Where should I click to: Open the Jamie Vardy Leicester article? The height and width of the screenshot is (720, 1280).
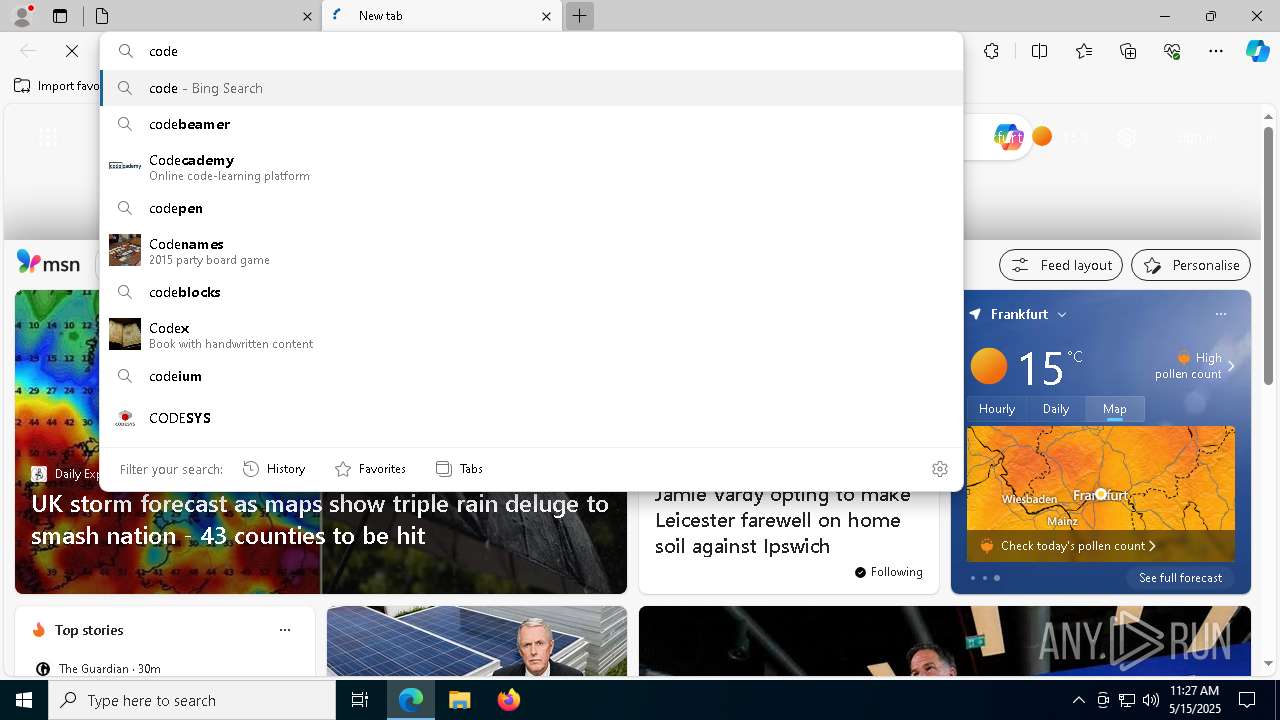click(x=783, y=520)
